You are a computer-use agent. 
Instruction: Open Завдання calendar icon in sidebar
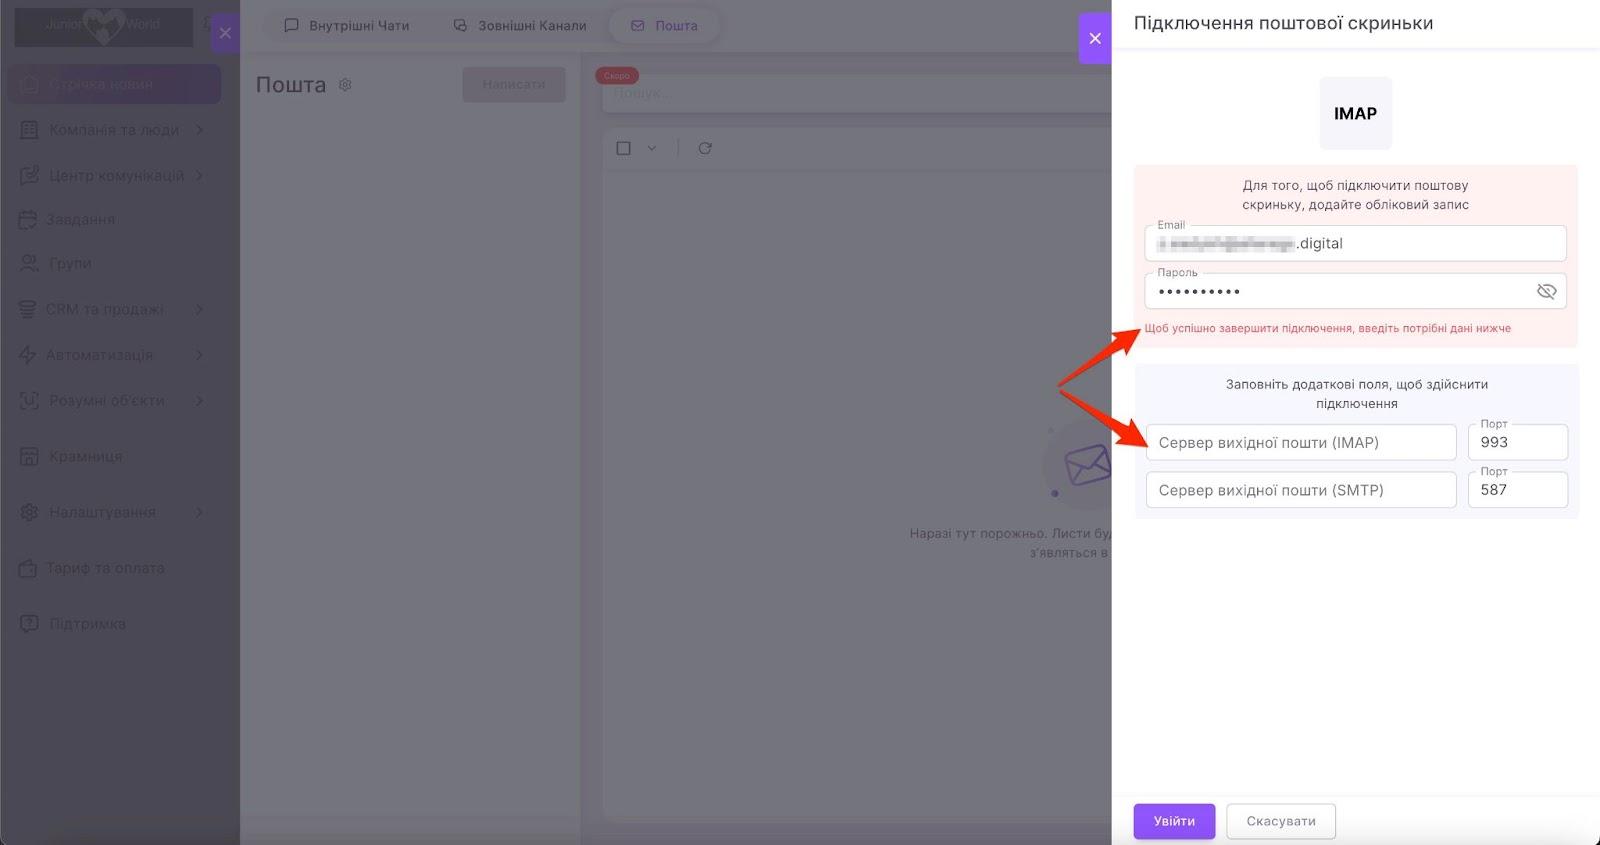coord(28,219)
